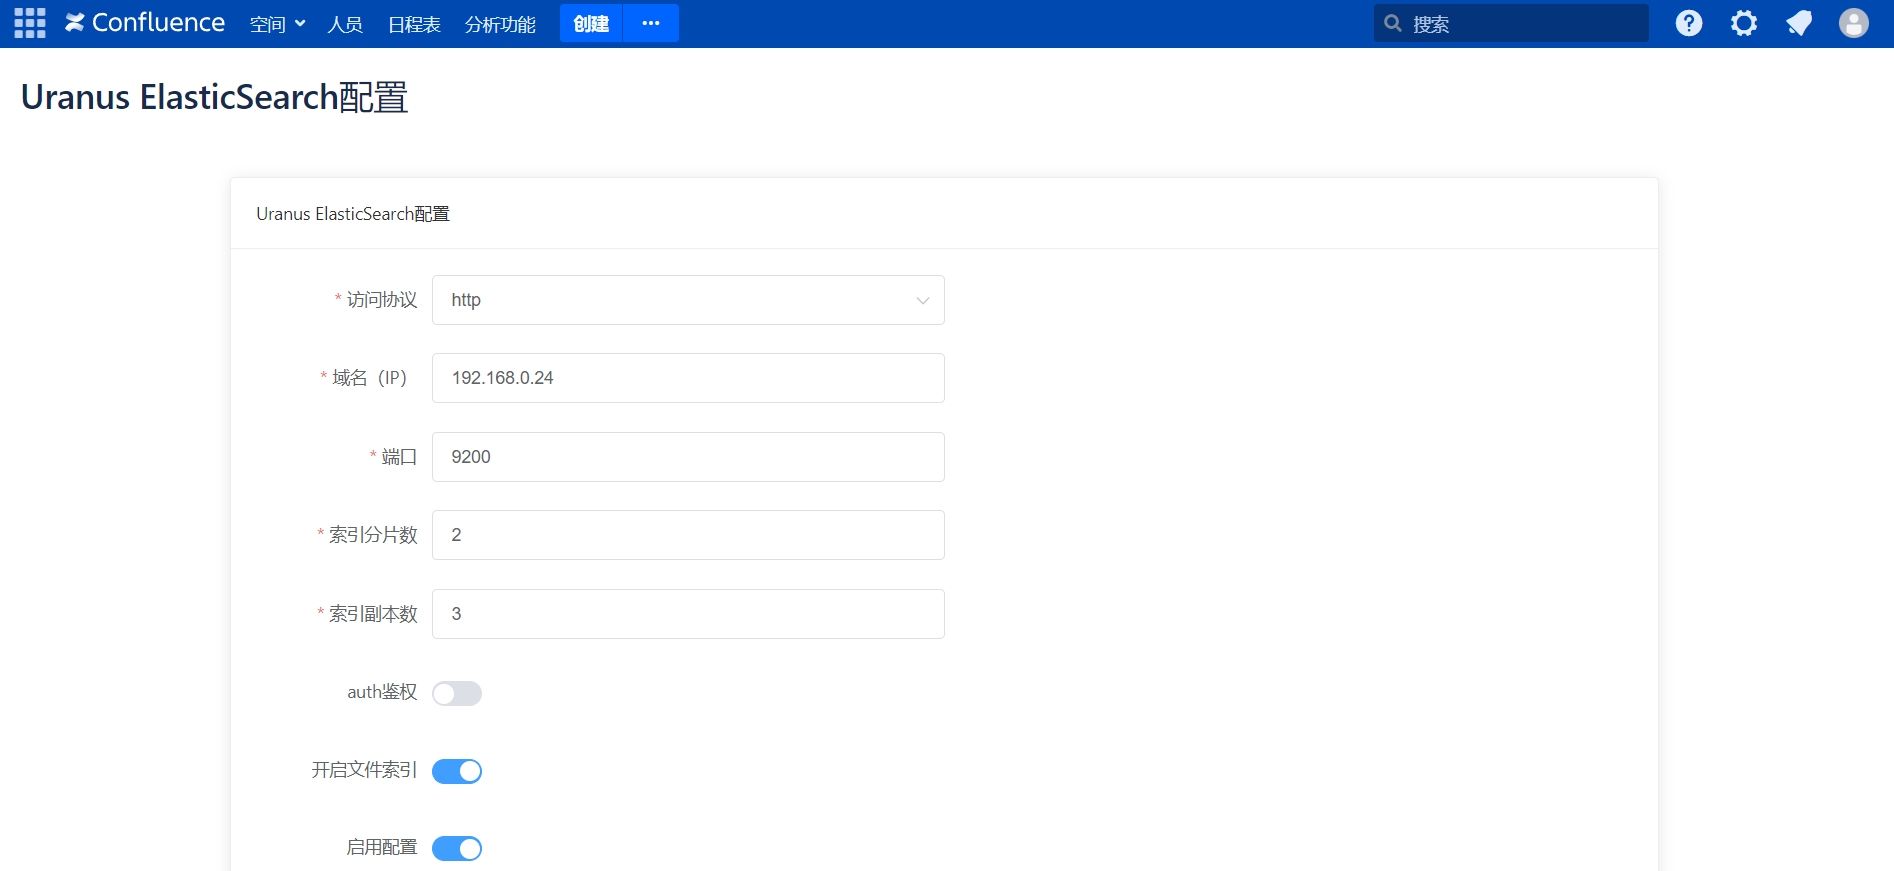Open the 空间 dropdown menu
This screenshot has height=871, width=1894.
point(277,24)
